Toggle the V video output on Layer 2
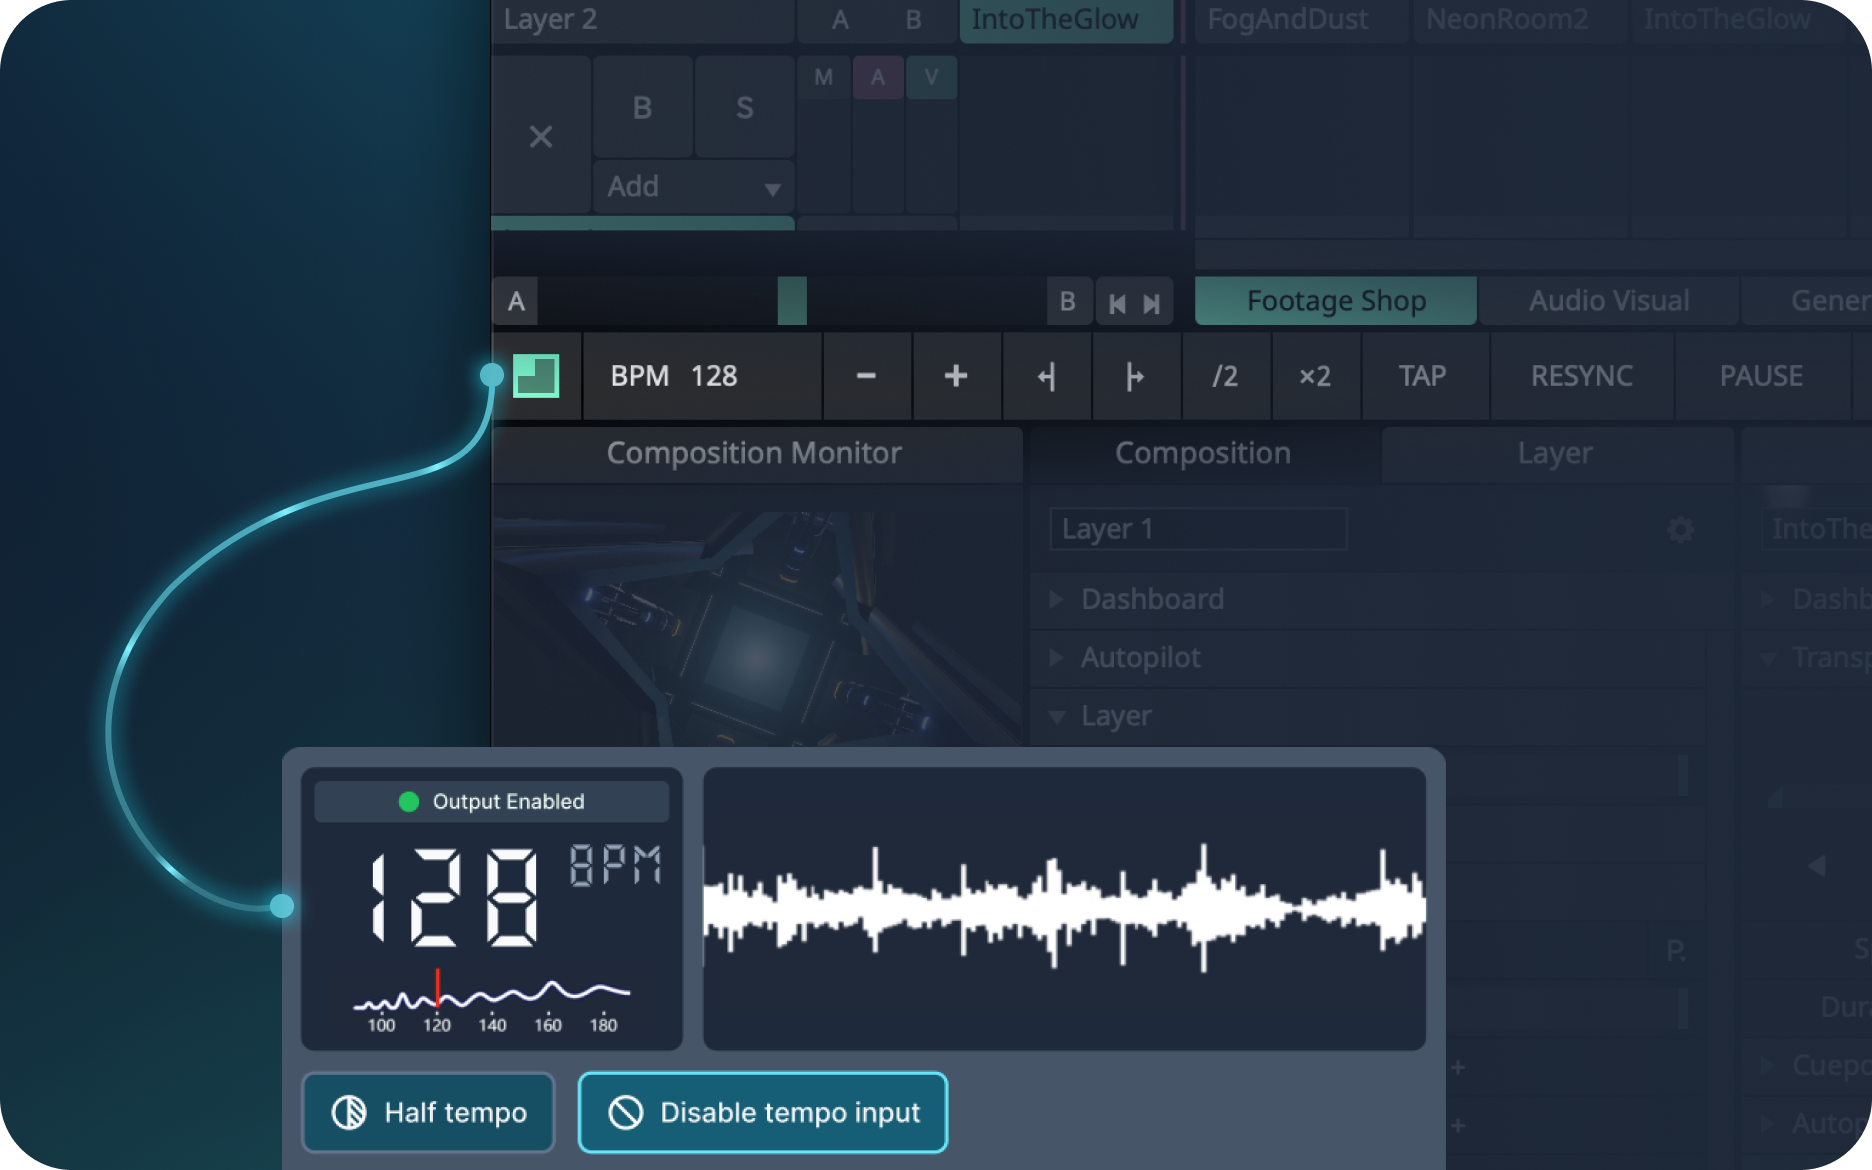 coord(931,77)
